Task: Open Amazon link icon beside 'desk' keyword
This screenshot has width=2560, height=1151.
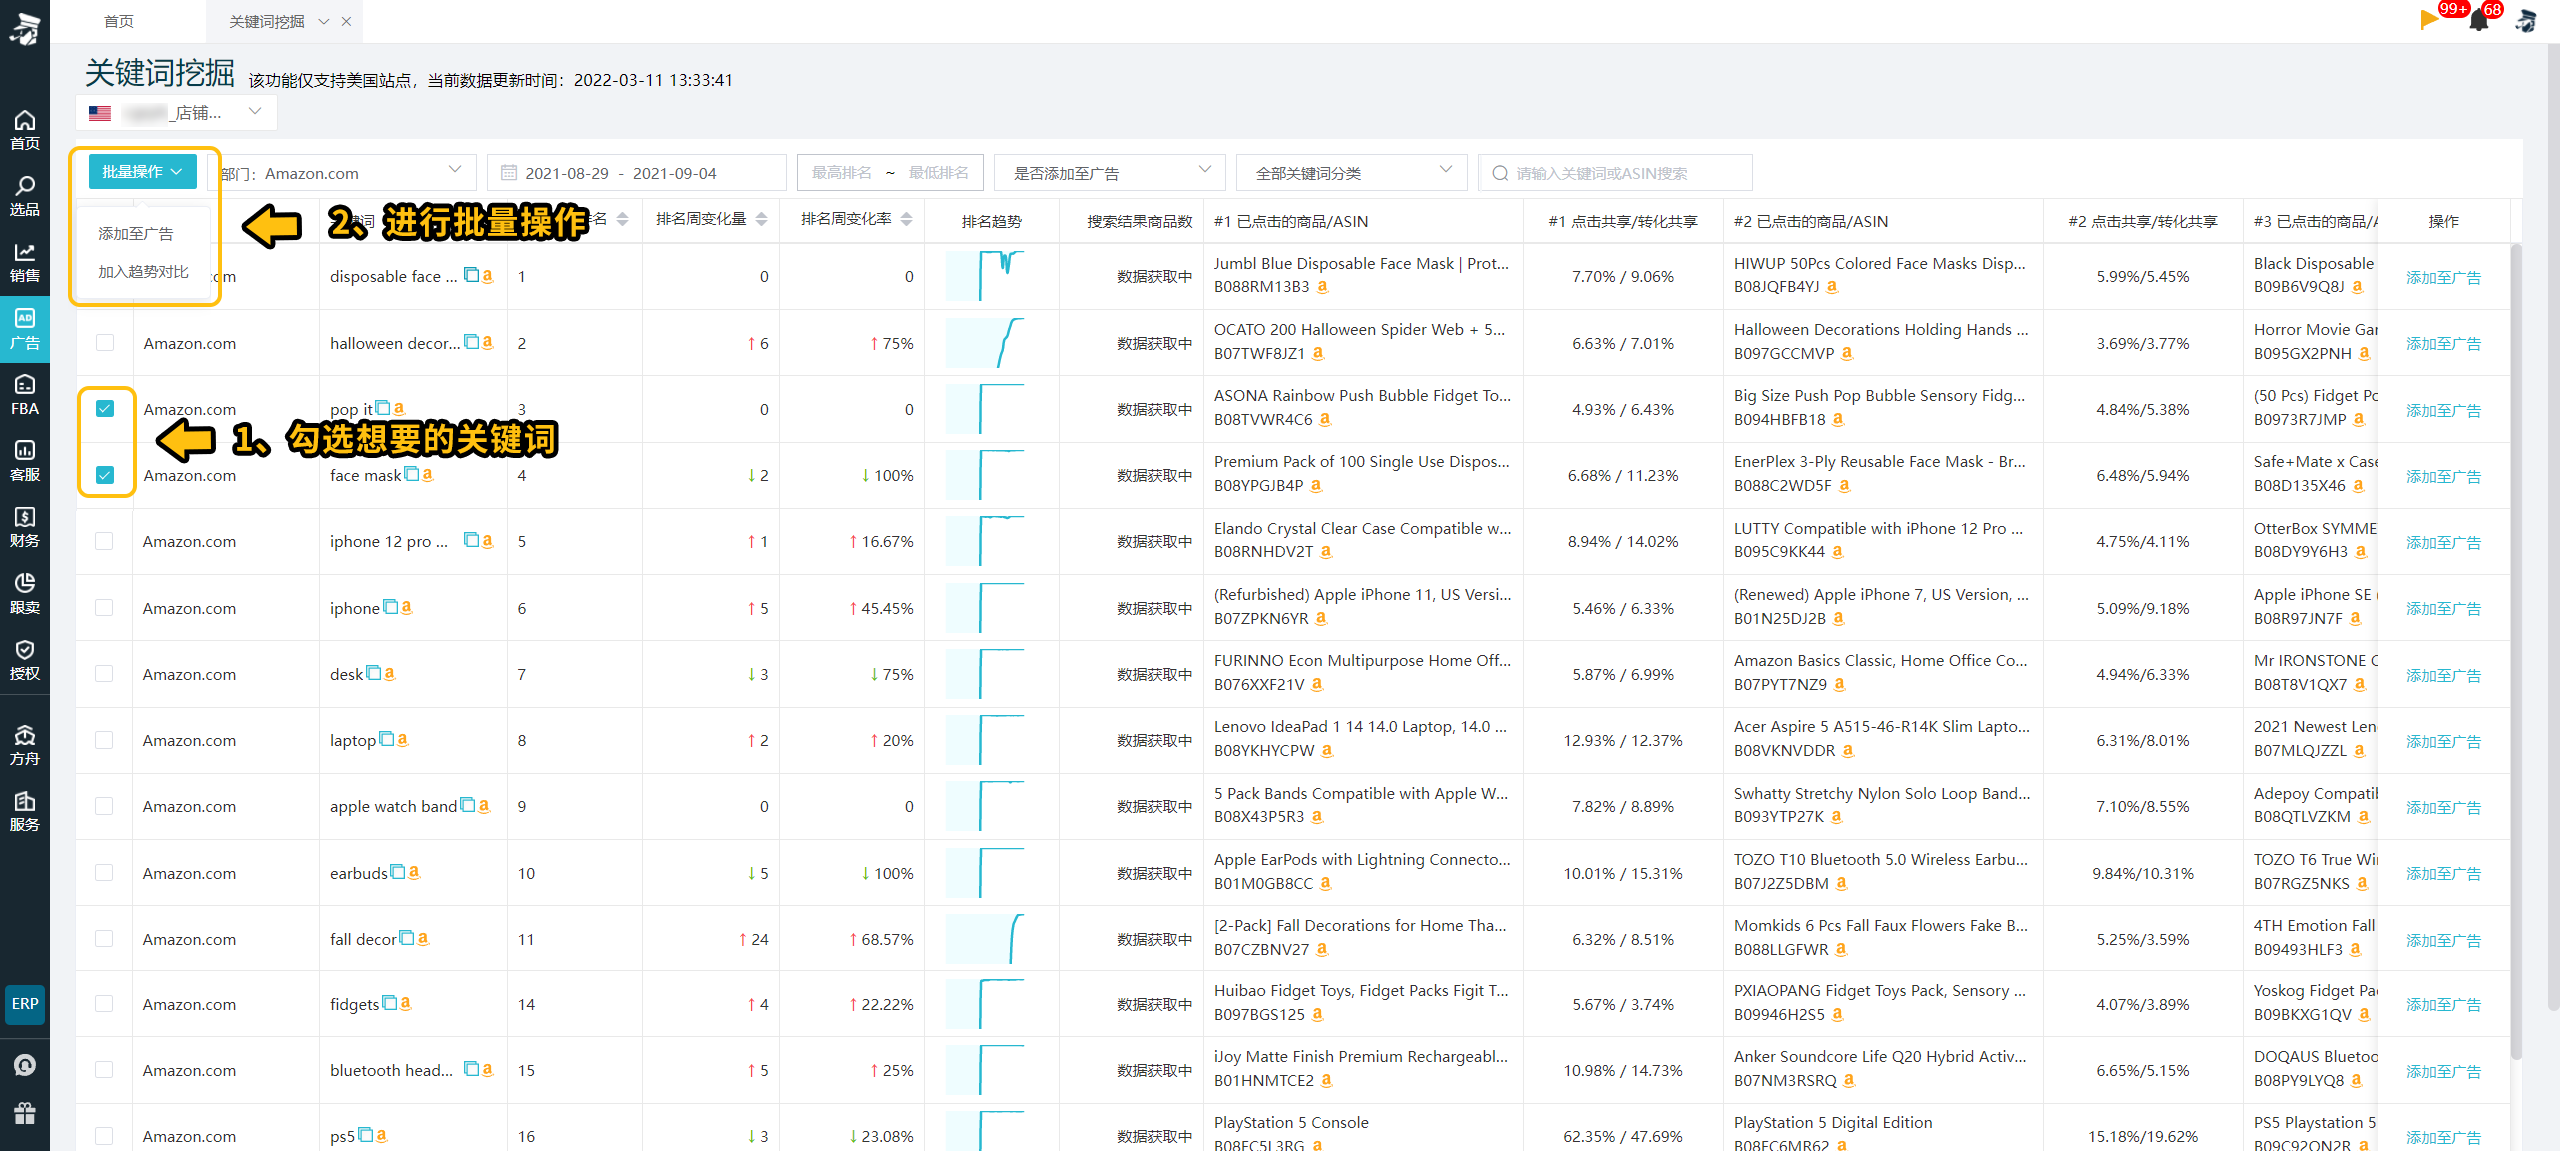Action: [390, 673]
